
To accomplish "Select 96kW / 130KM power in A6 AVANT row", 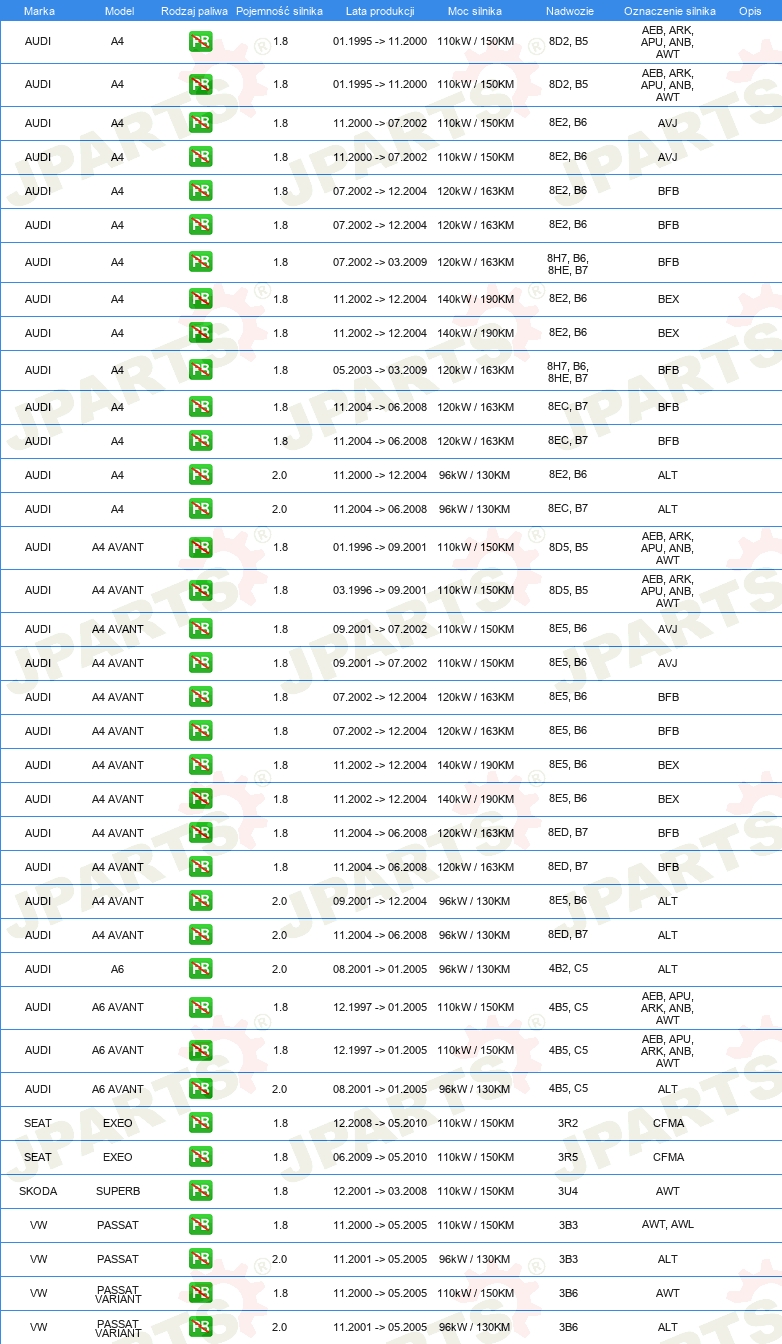I will click(475, 1089).
